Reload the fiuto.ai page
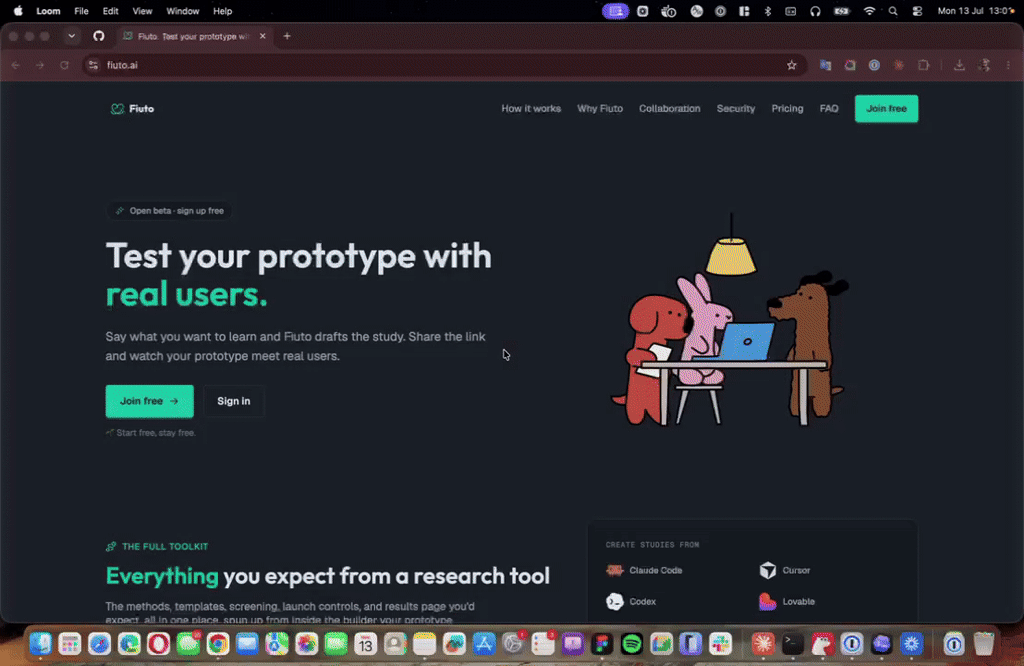Viewport: 1024px width, 666px height. (64, 65)
